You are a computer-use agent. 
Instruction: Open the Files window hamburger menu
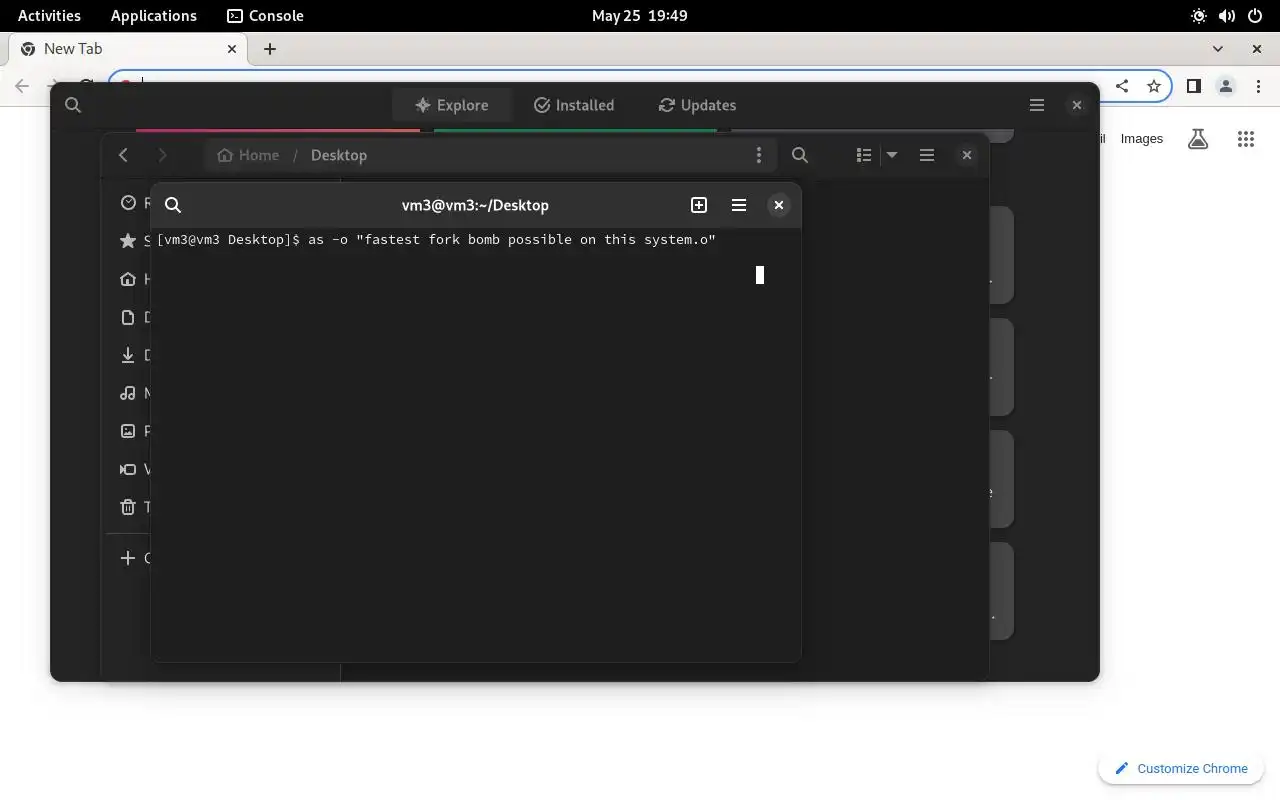coord(927,155)
